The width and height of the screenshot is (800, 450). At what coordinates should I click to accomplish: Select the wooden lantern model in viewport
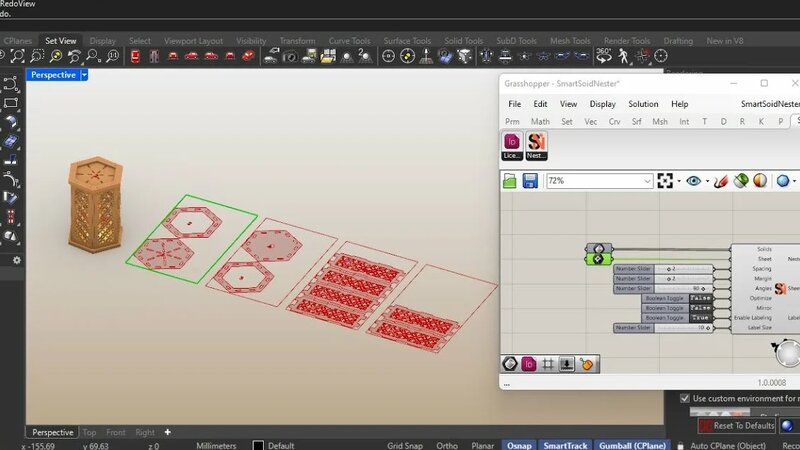point(95,204)
